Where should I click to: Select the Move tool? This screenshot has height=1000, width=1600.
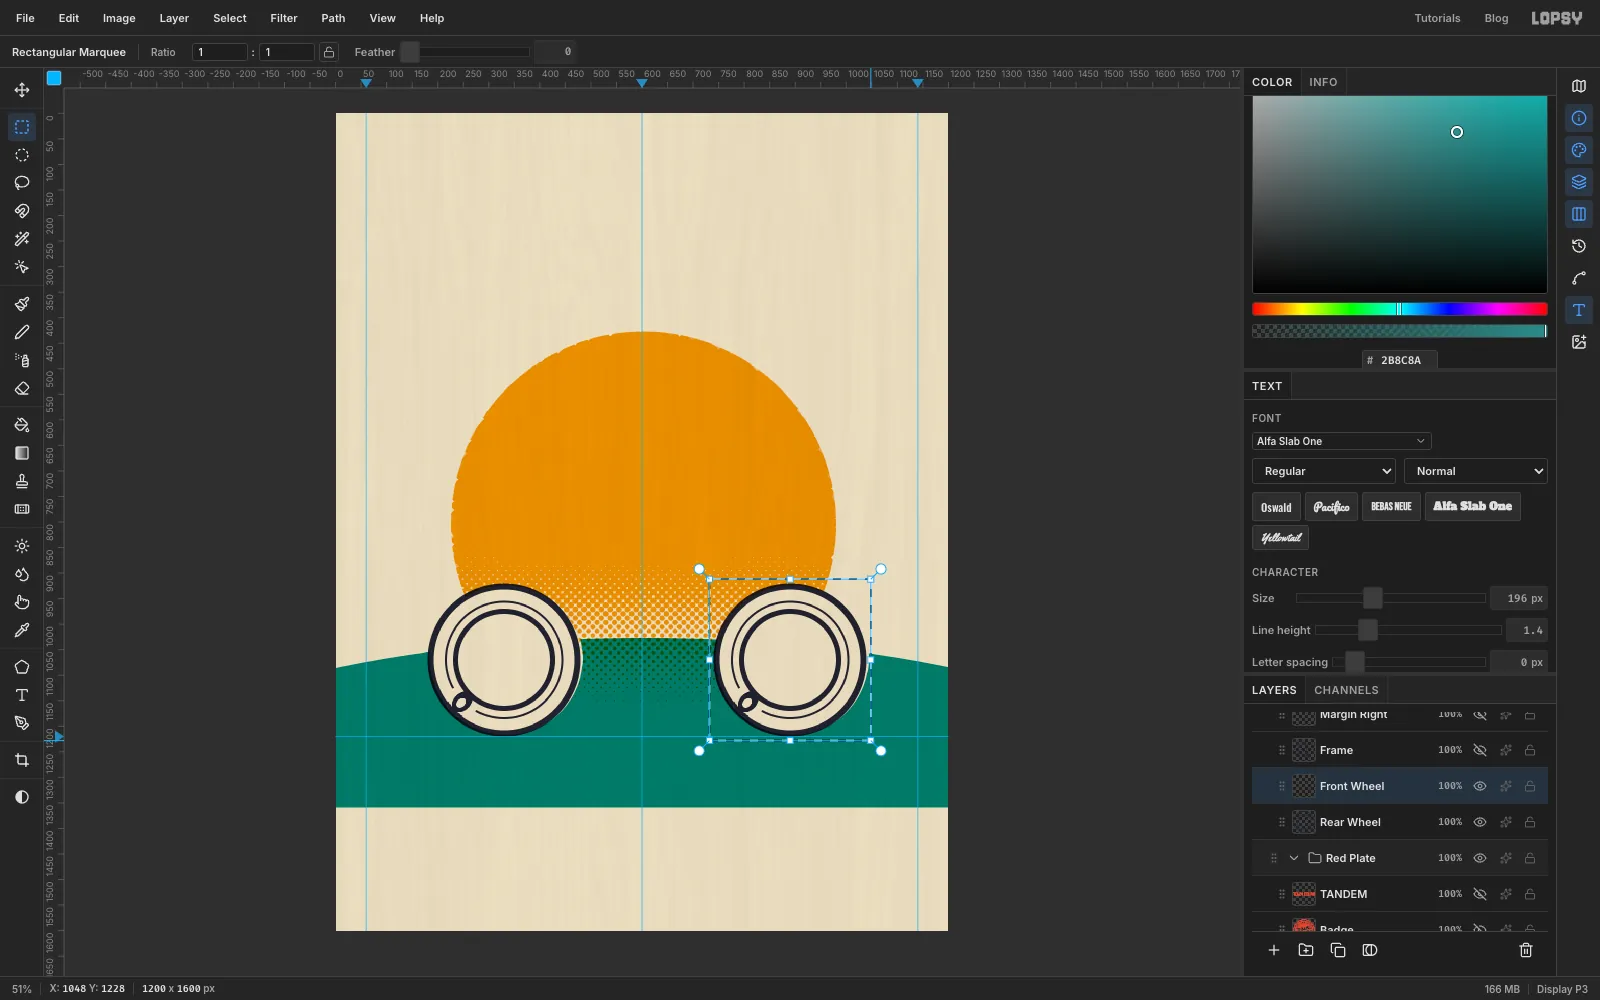[x=22, y=90]
